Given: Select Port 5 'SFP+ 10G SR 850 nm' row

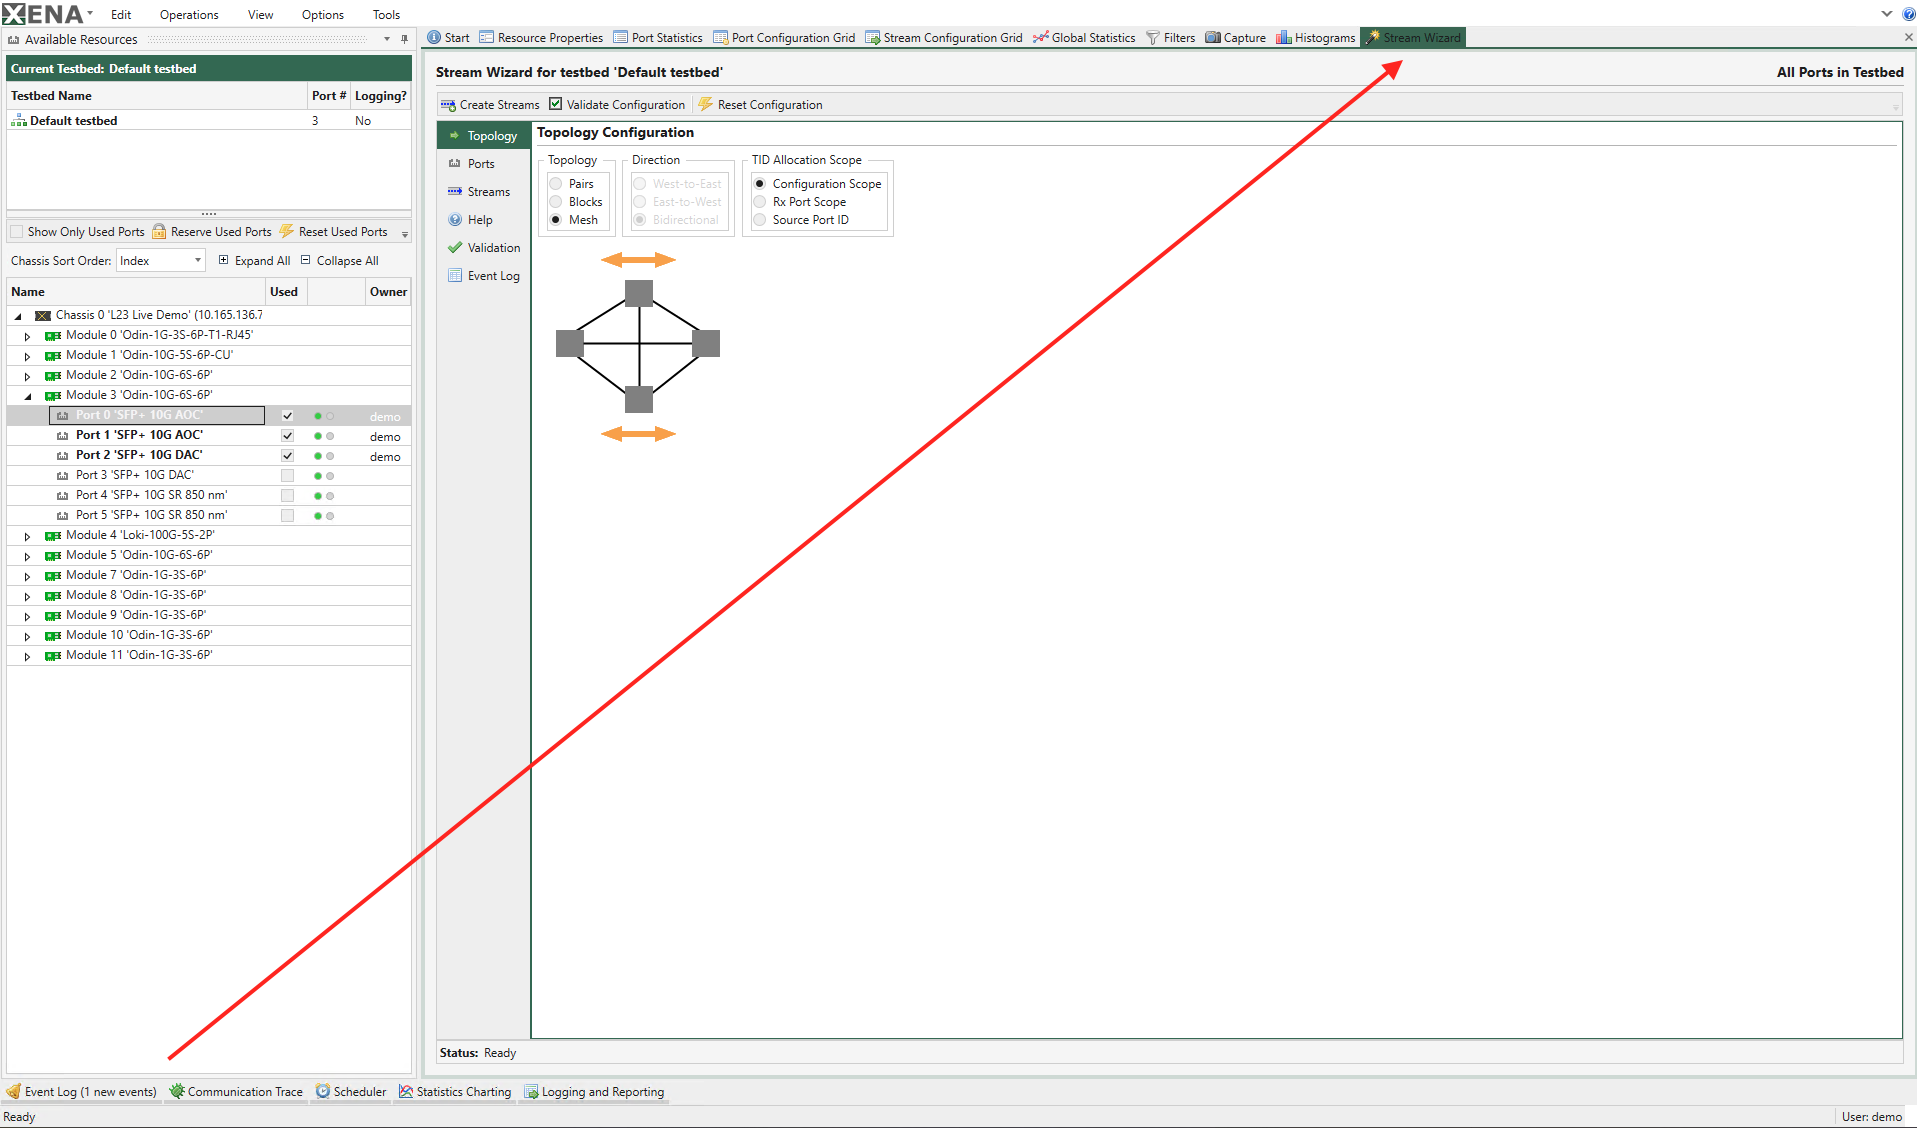Looking at the screenshot, I should pos(209,516).
